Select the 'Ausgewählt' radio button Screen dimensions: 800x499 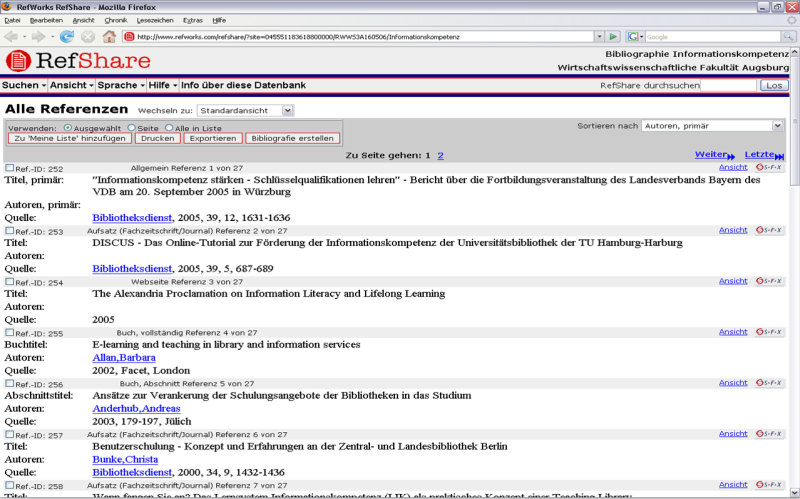(67, 128)
